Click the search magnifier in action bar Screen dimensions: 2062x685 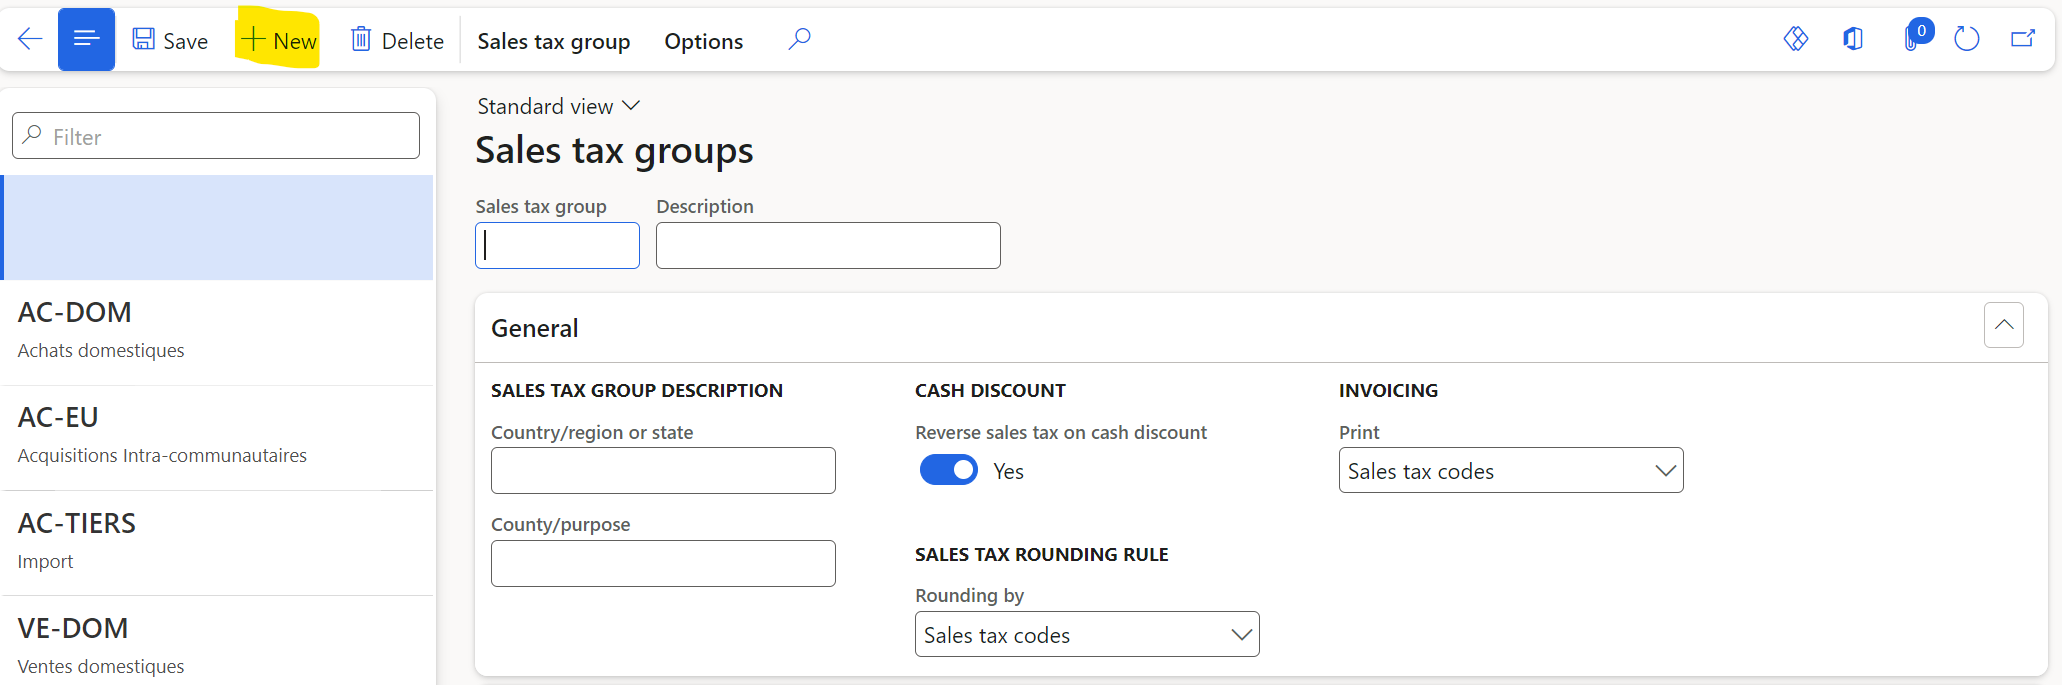(x=799, y=40)
